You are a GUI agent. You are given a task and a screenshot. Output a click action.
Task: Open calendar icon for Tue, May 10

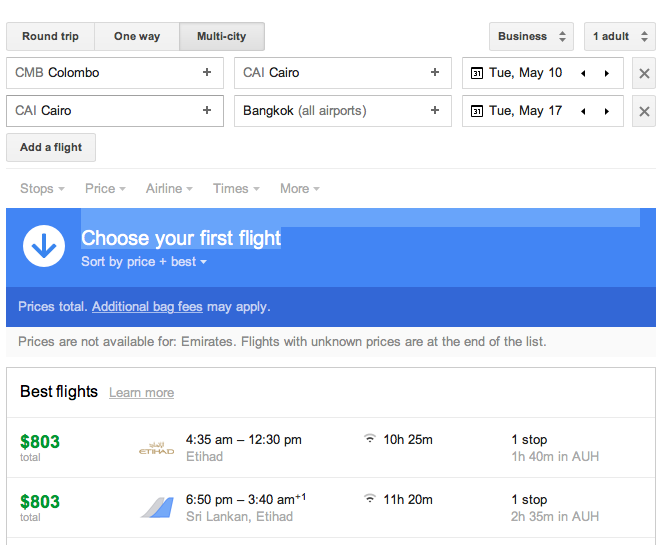[477, 73]
